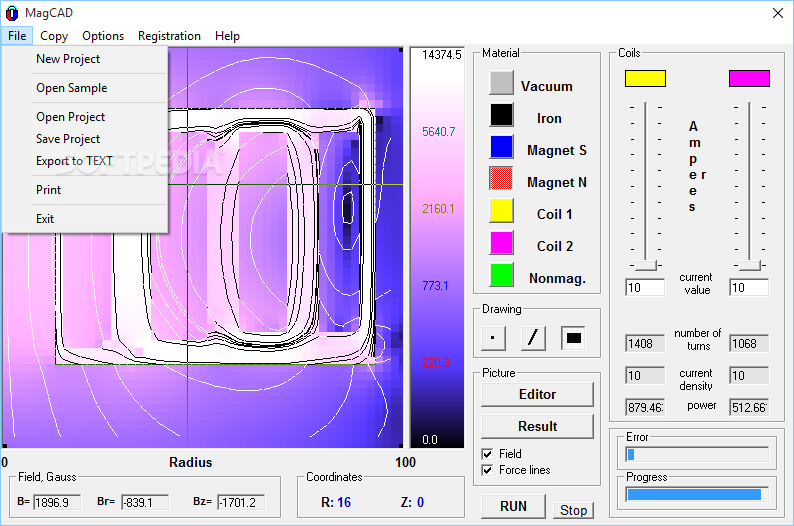Image resolution: width=794 pixels, height=526 pixels.
Task: Click scale value 2160.1
Action: click(x=439, y=209)
